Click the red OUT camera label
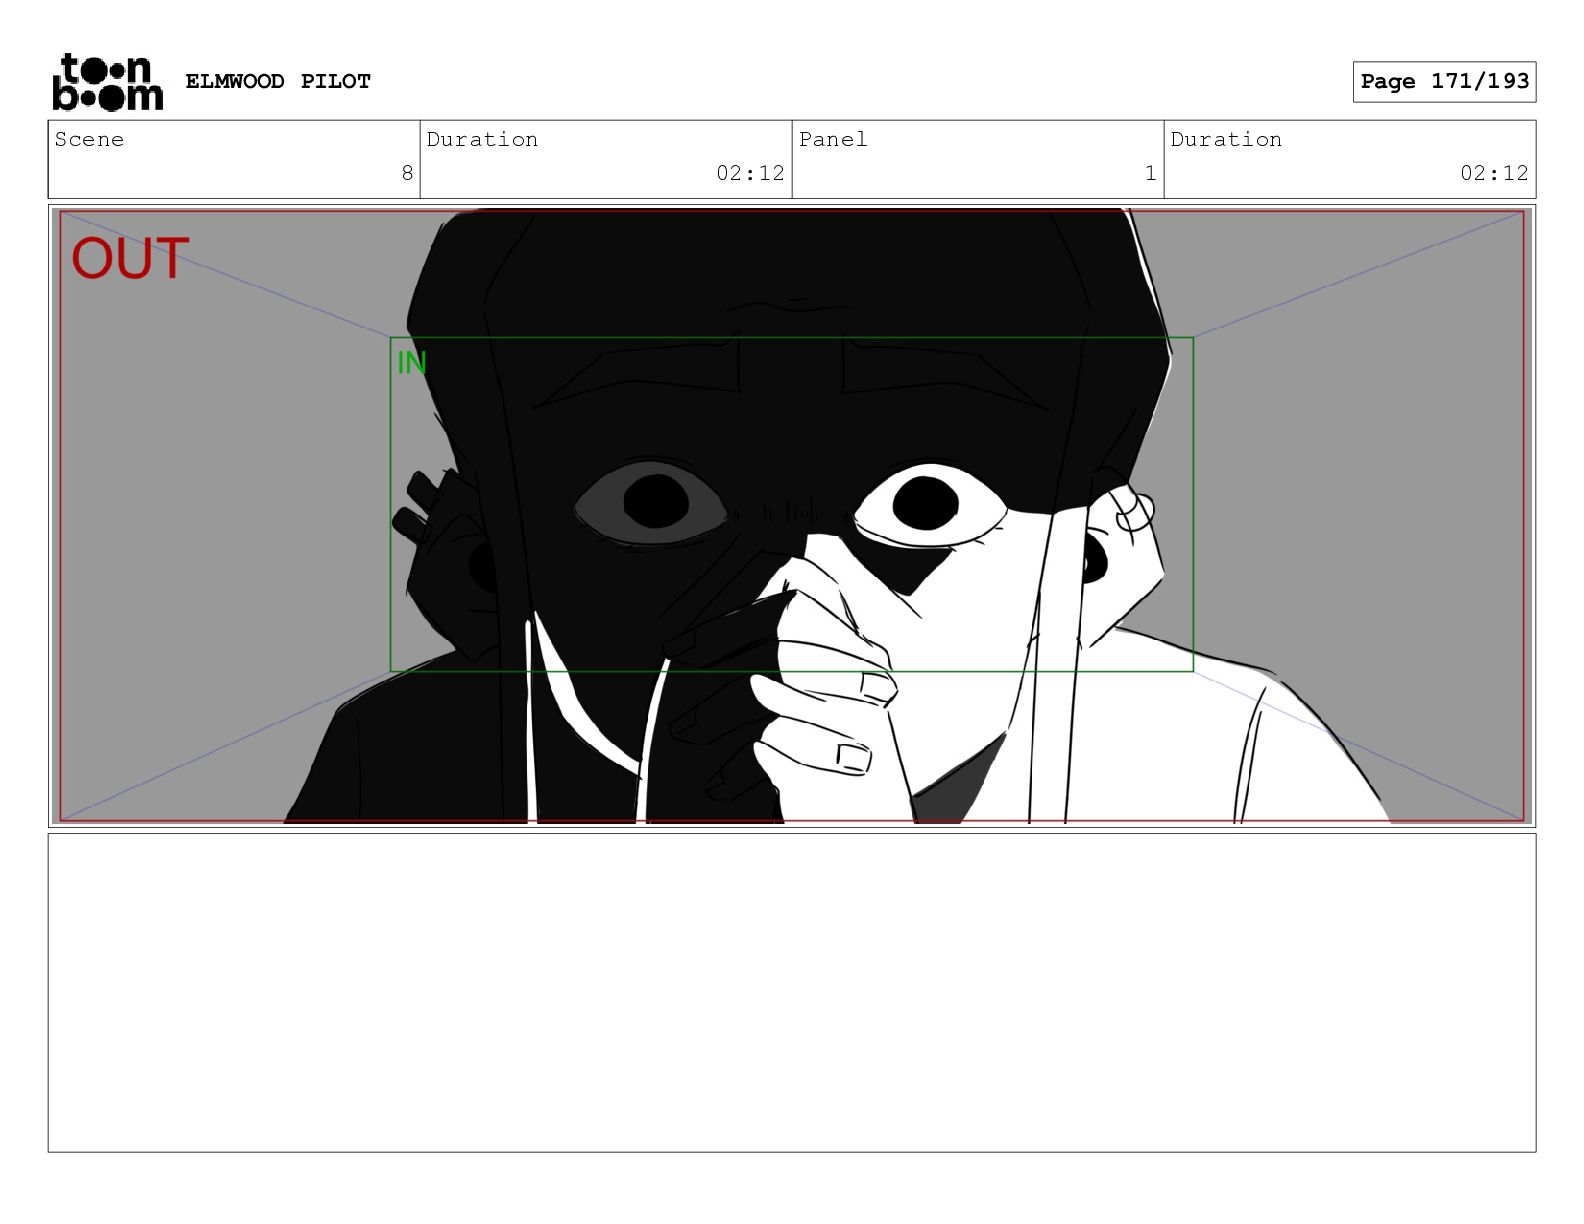This screenshot has height=1224, width=1584. (130, 258)
